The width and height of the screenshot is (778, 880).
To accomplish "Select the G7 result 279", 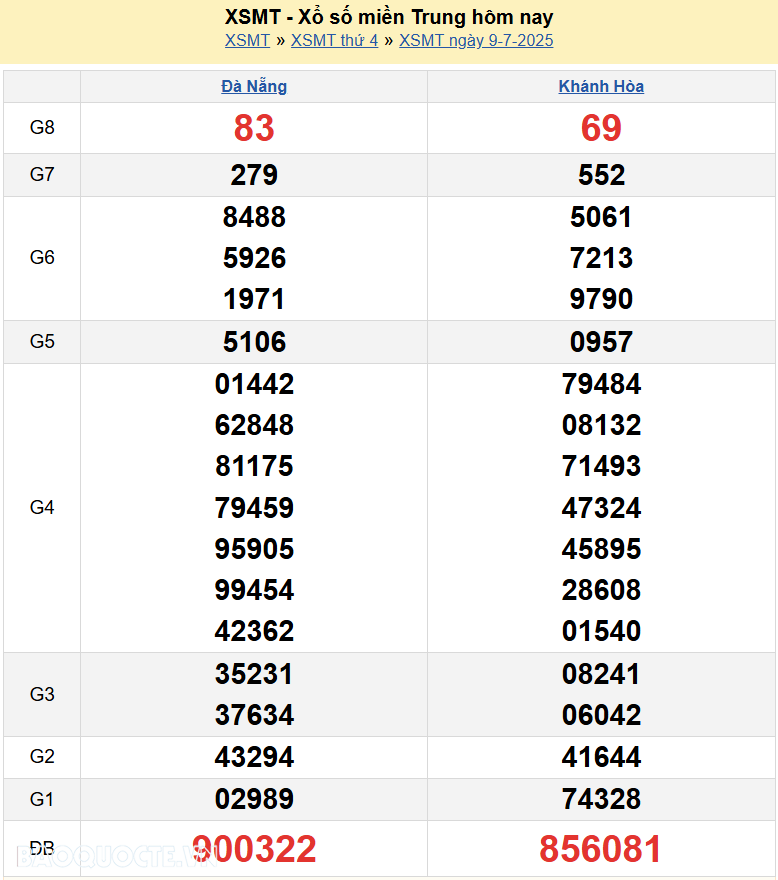I will 254,175.
